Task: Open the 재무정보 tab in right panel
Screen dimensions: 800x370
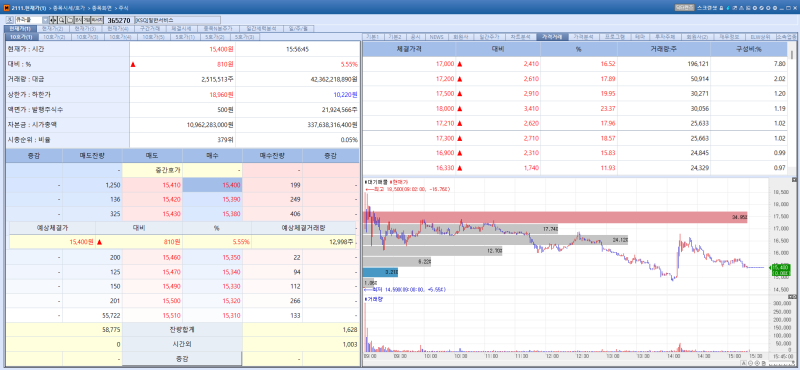Action: pos(729,37)
